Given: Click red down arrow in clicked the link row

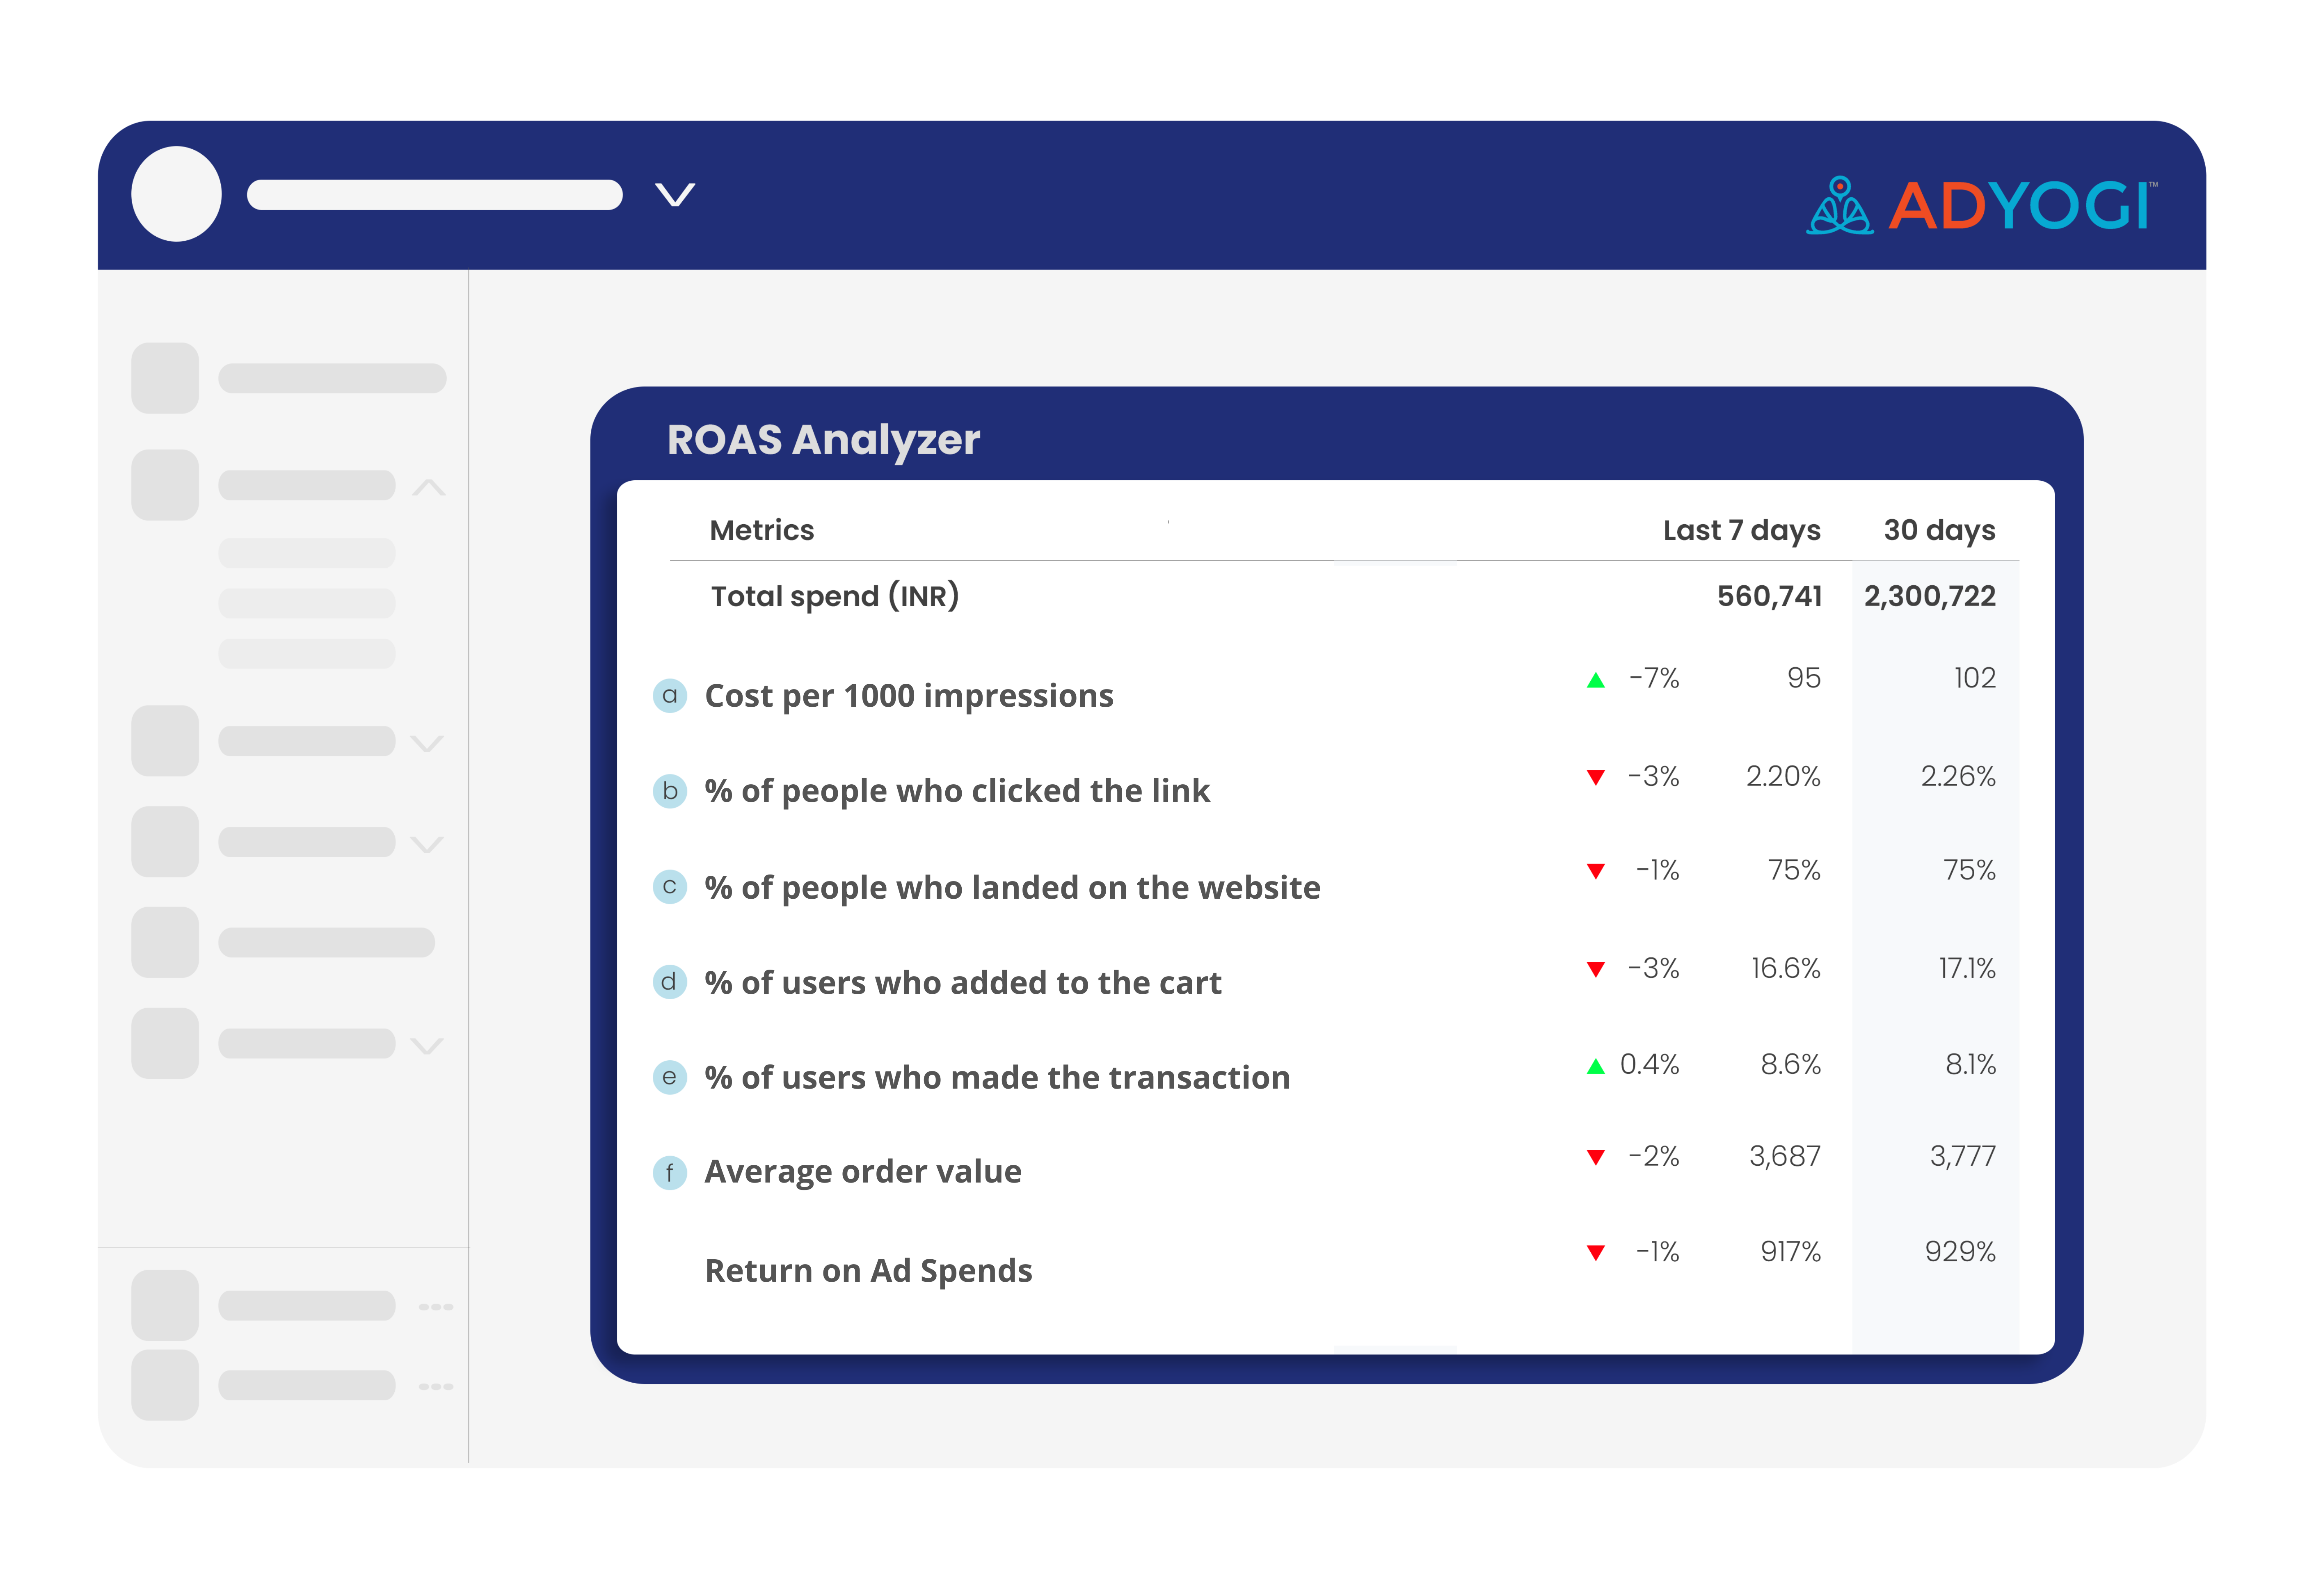Looking at the screenshot, I should (1596, 777).
